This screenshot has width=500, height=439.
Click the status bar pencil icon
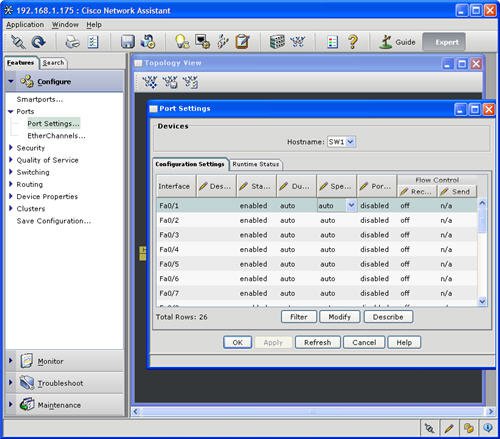pos(449,428)
